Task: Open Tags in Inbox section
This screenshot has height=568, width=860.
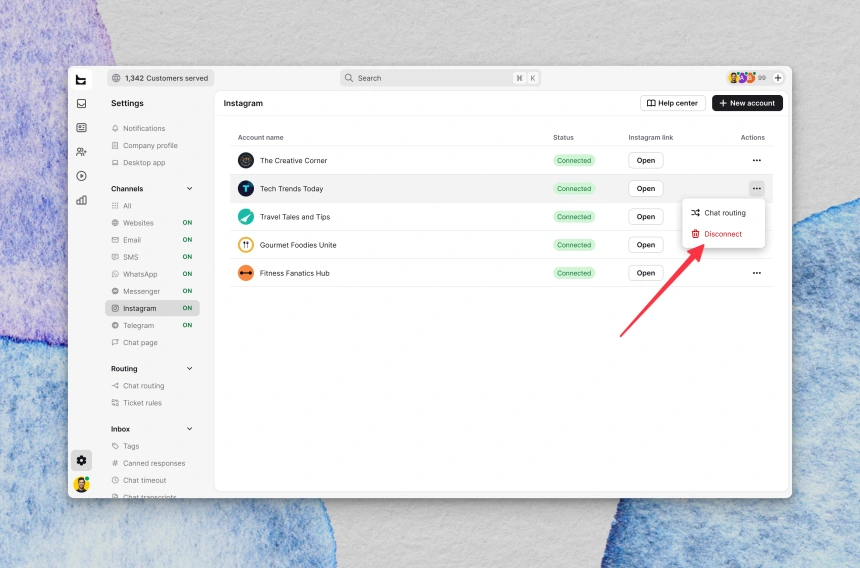Action: click(125, 446)
